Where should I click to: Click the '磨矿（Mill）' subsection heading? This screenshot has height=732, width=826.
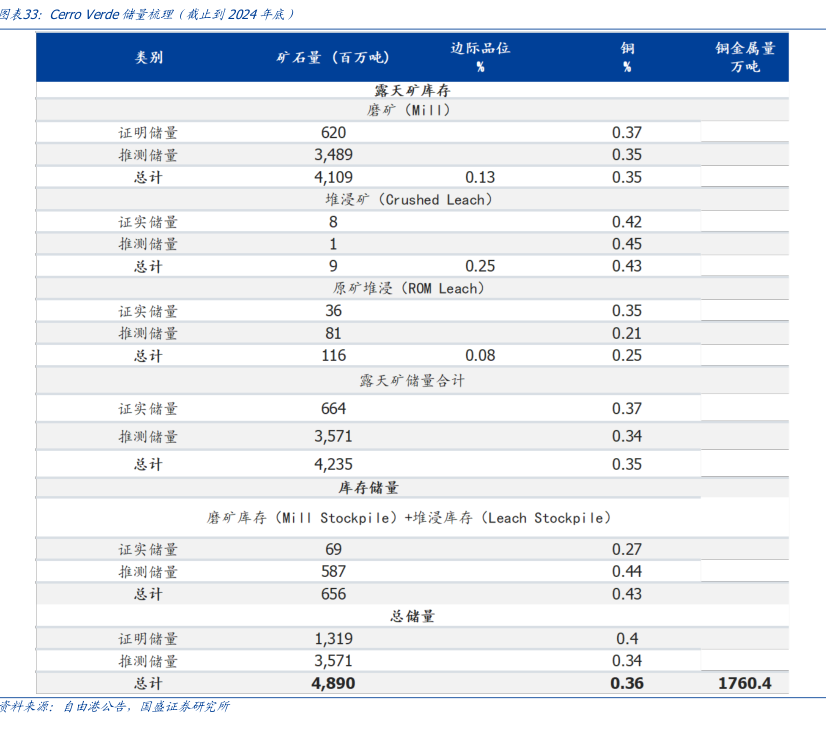(409, 110)
